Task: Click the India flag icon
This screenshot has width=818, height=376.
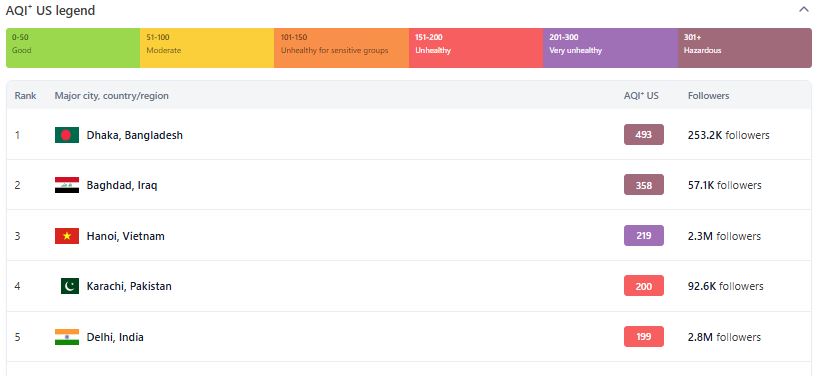Action: pyautogui.click(x=67, y=337)
